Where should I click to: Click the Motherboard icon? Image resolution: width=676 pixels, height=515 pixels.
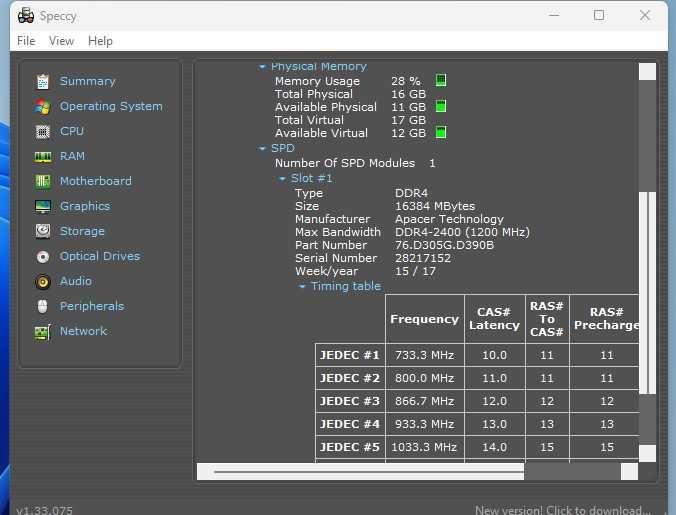point(43,181)
